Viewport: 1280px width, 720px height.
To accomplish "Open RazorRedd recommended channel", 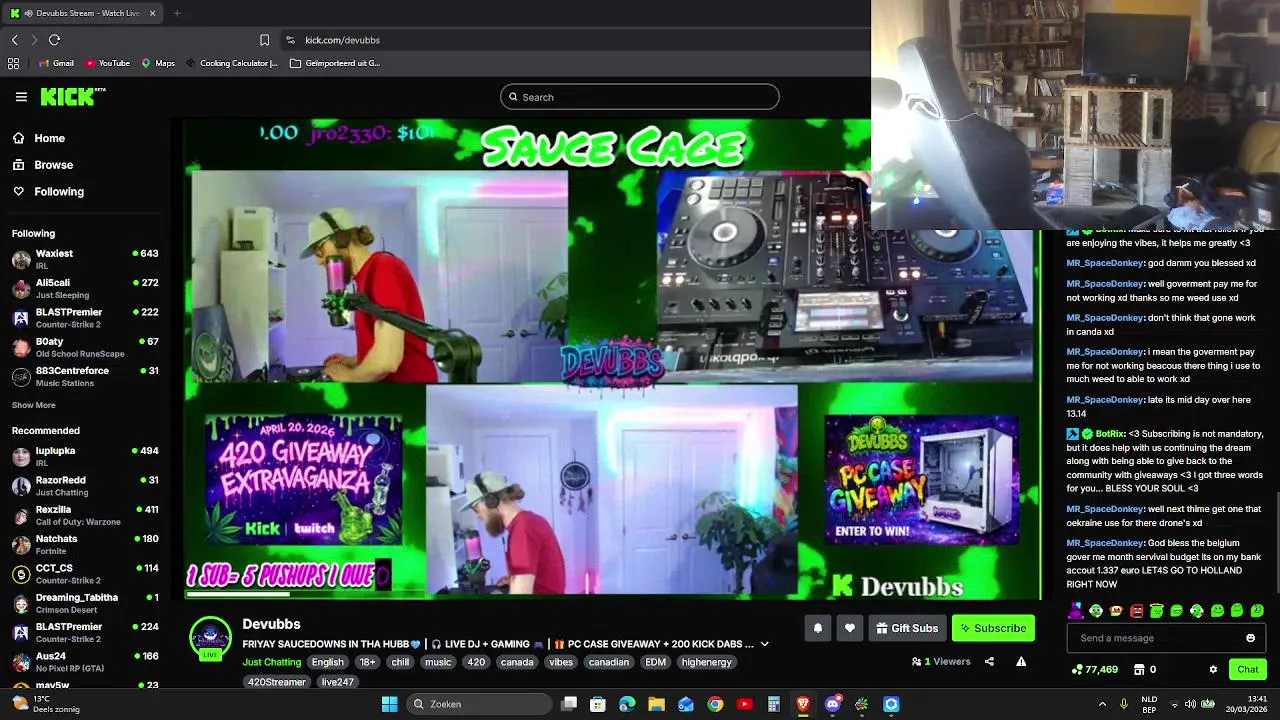I will tap(85, 485).
